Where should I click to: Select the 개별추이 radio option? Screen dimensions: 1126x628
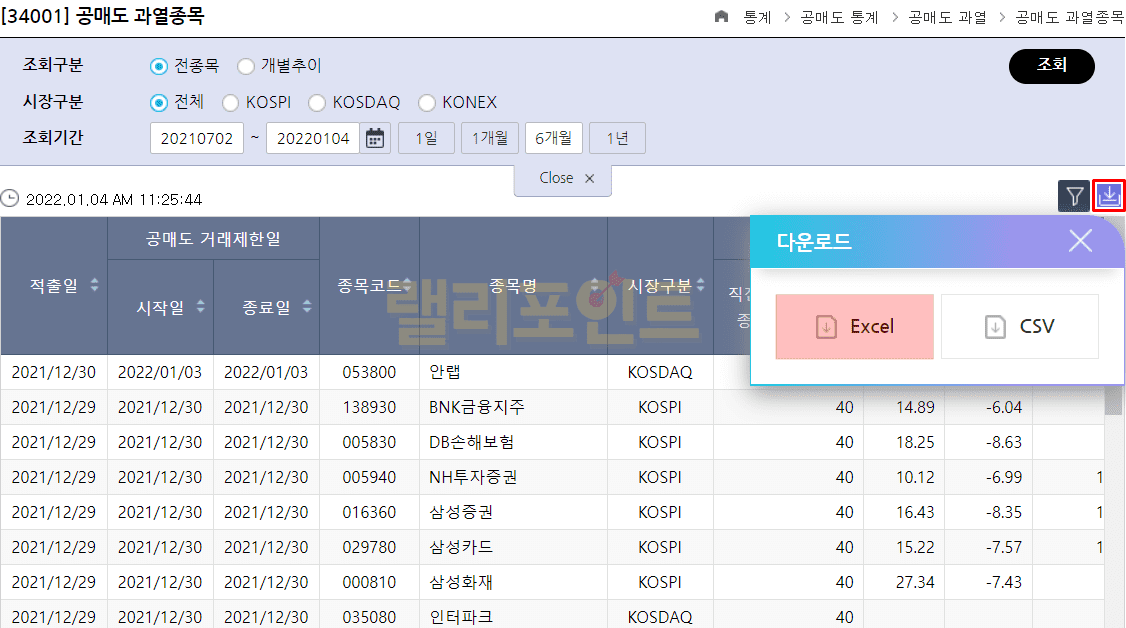246,66
